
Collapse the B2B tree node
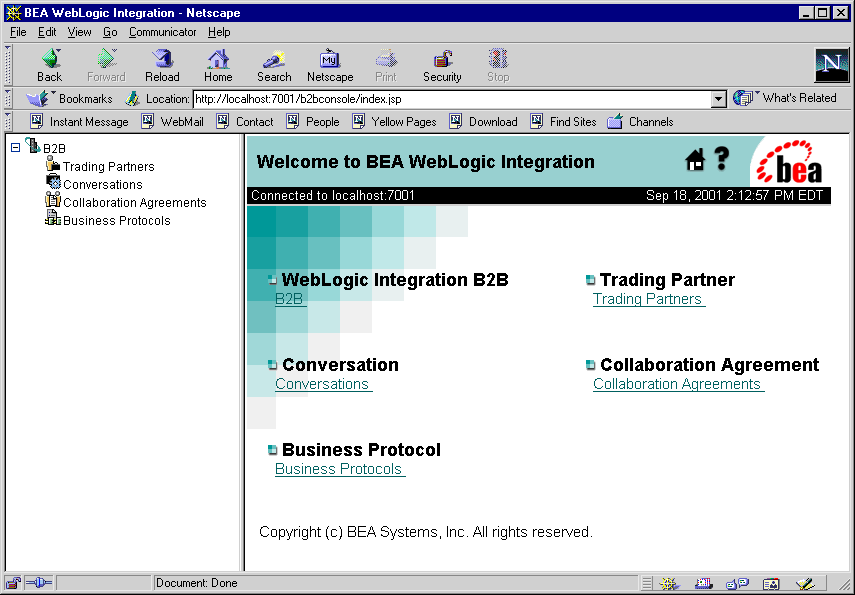click(x=15, y=147)
